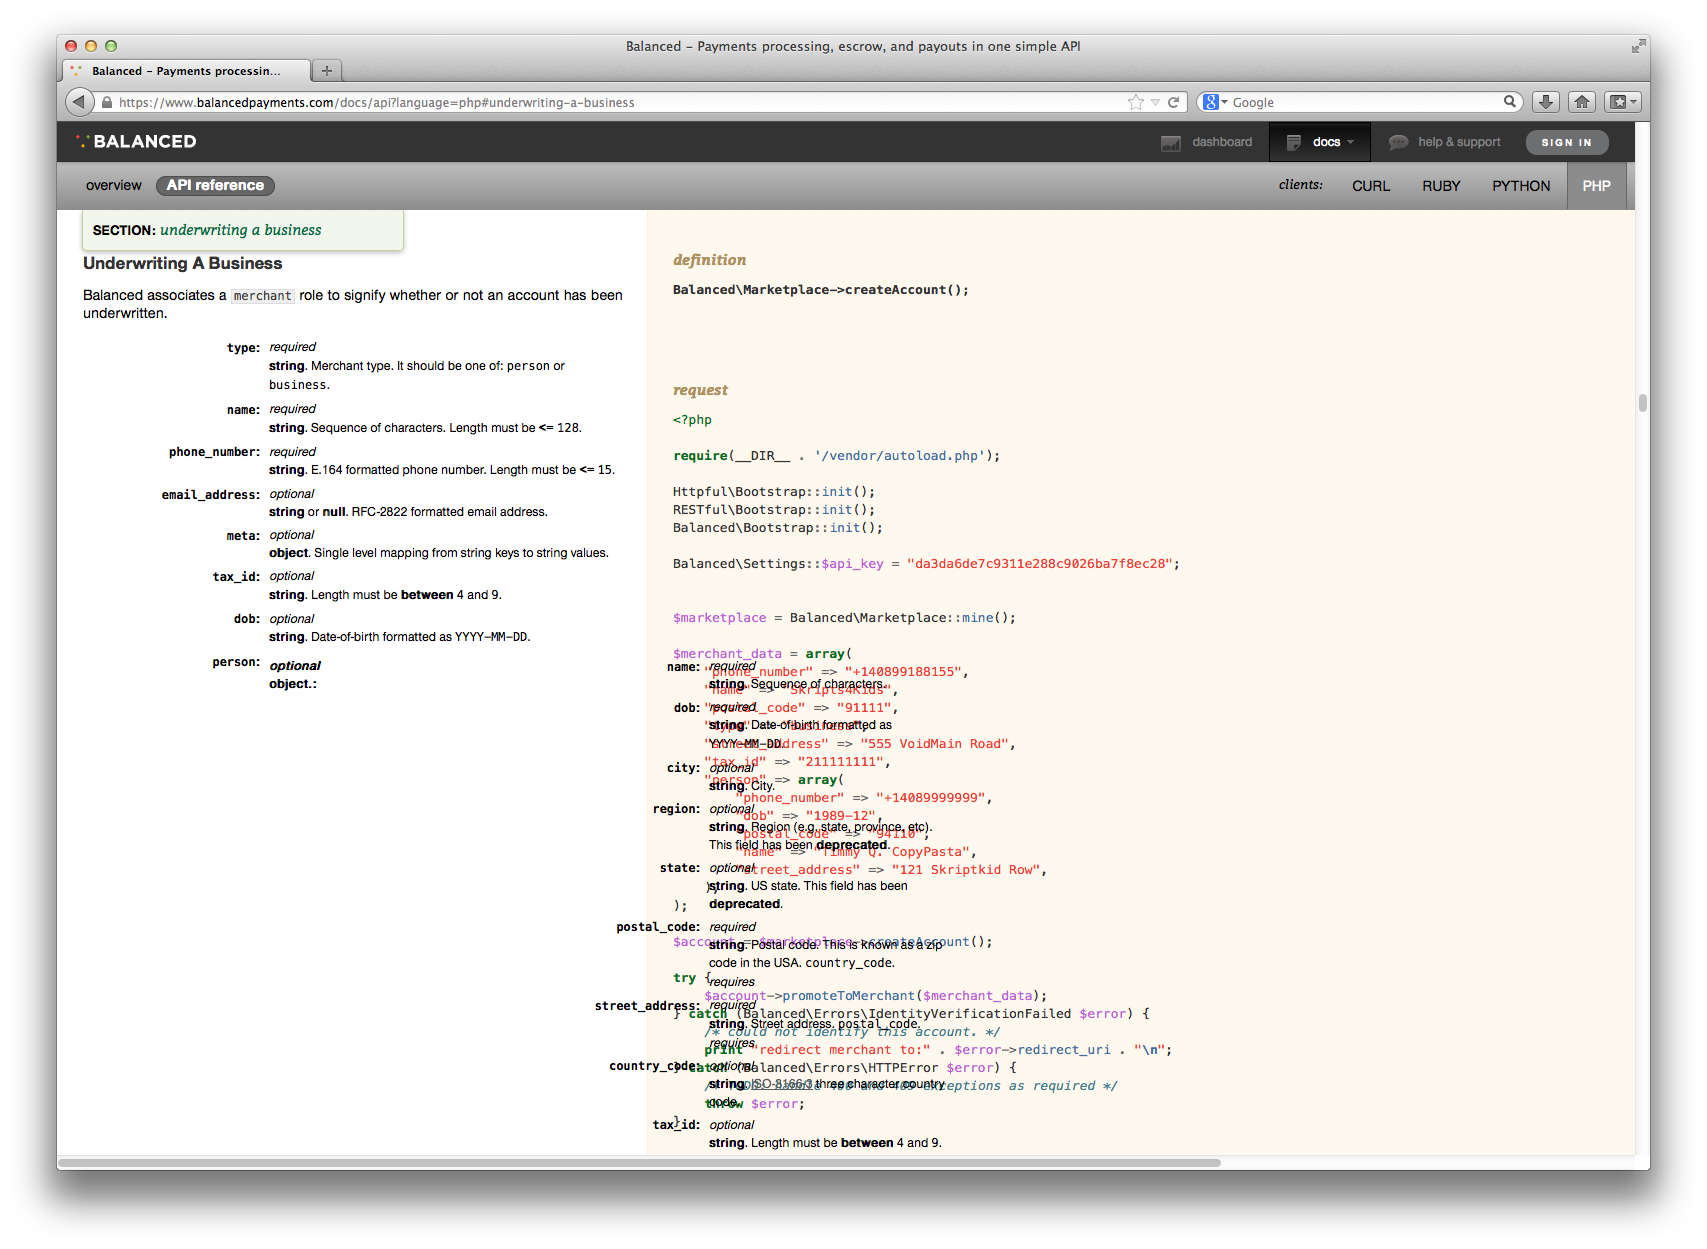Open the bookmarks menu button
Screen dimensions: 1707x1249
click(x=1622, y=102)
